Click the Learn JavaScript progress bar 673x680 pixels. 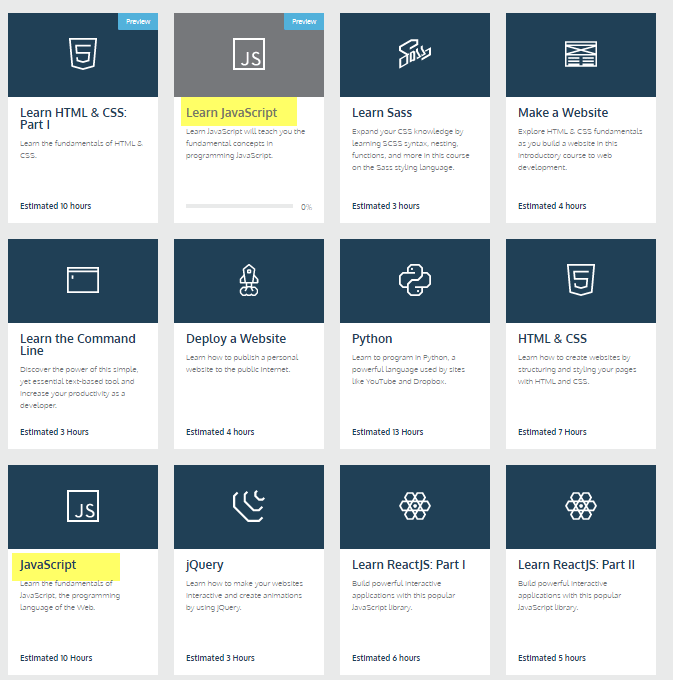[239, 206]
